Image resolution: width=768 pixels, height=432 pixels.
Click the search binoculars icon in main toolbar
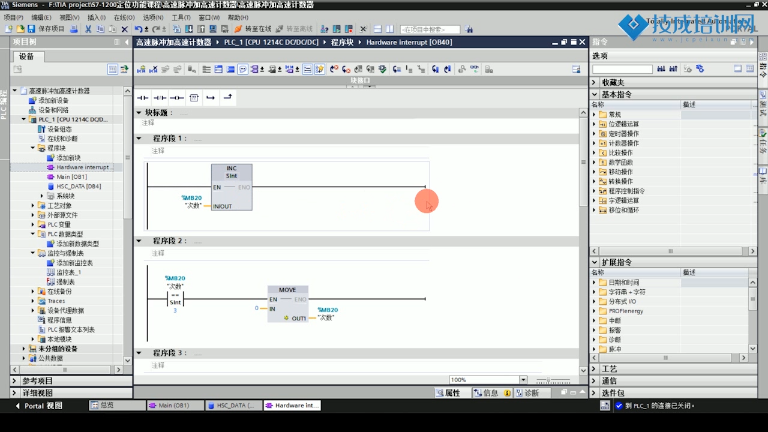(x=469, y=29)
